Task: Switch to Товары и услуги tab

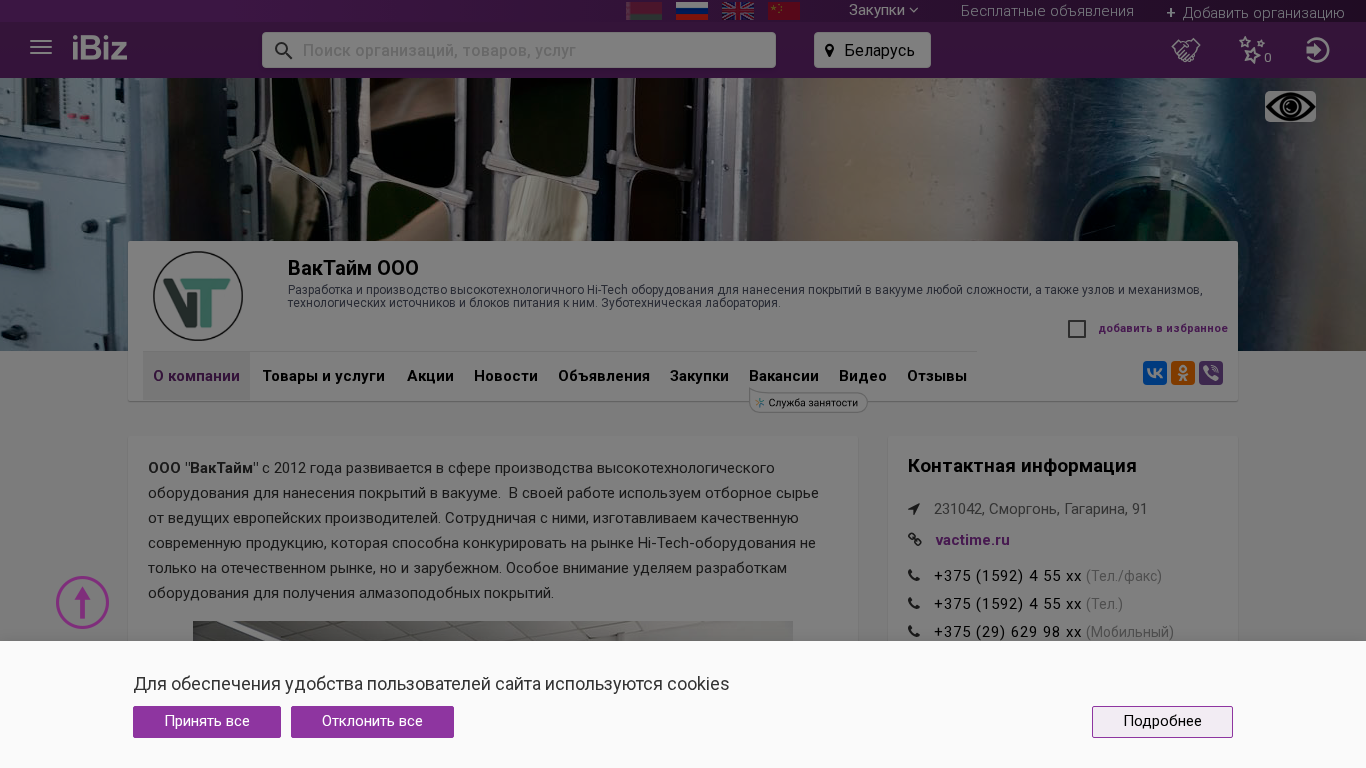Action: coord(324,376)
